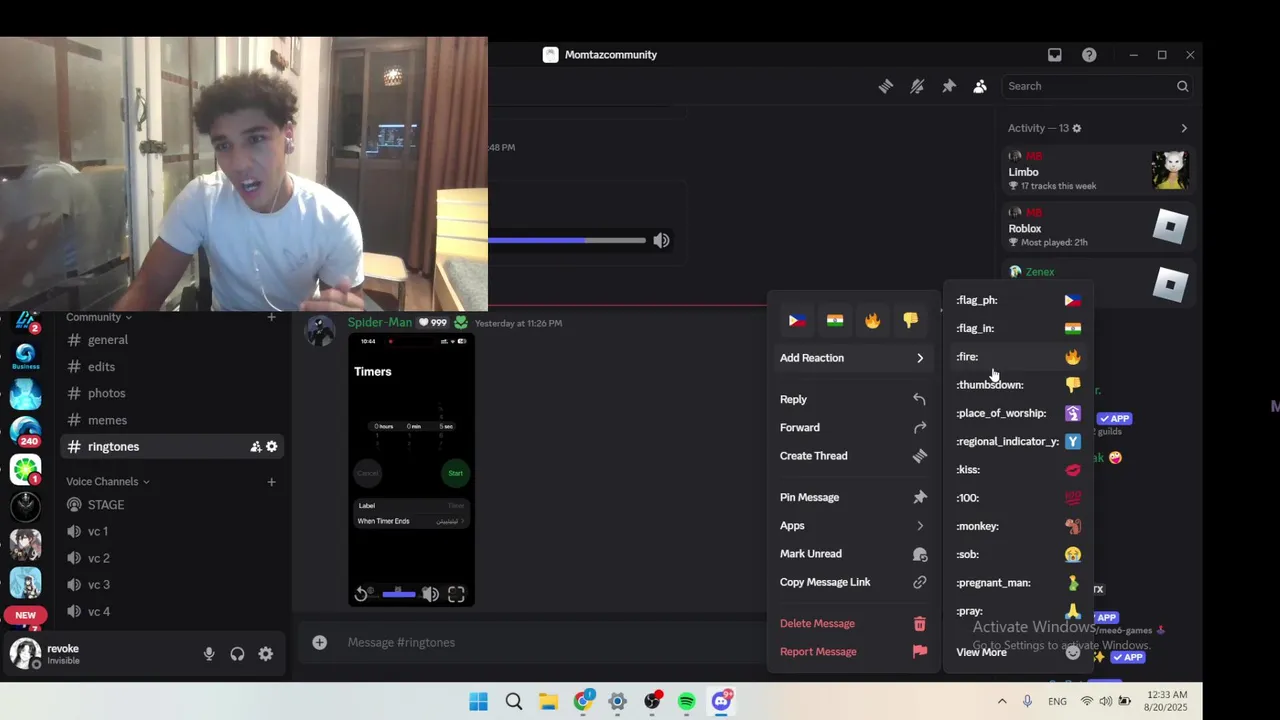Quick react with India flag emoji

[x=835, y=320]
